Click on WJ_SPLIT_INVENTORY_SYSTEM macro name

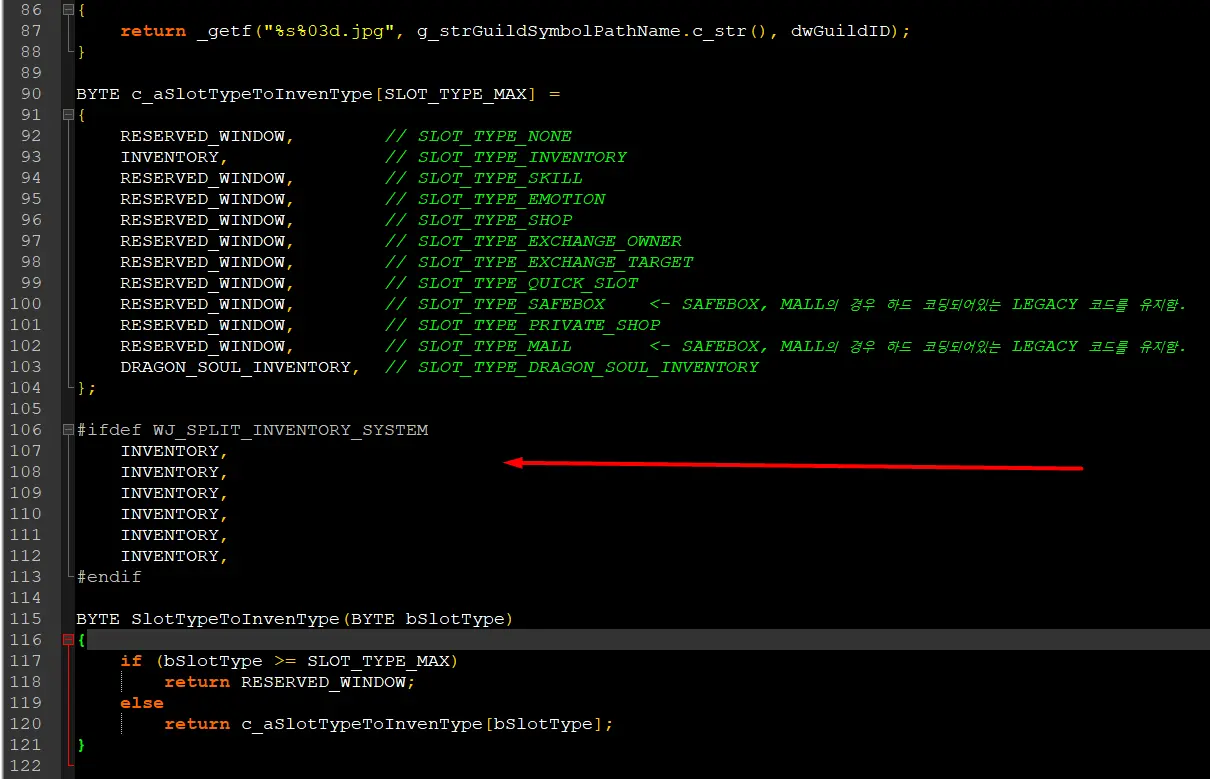tap(290, 430)
